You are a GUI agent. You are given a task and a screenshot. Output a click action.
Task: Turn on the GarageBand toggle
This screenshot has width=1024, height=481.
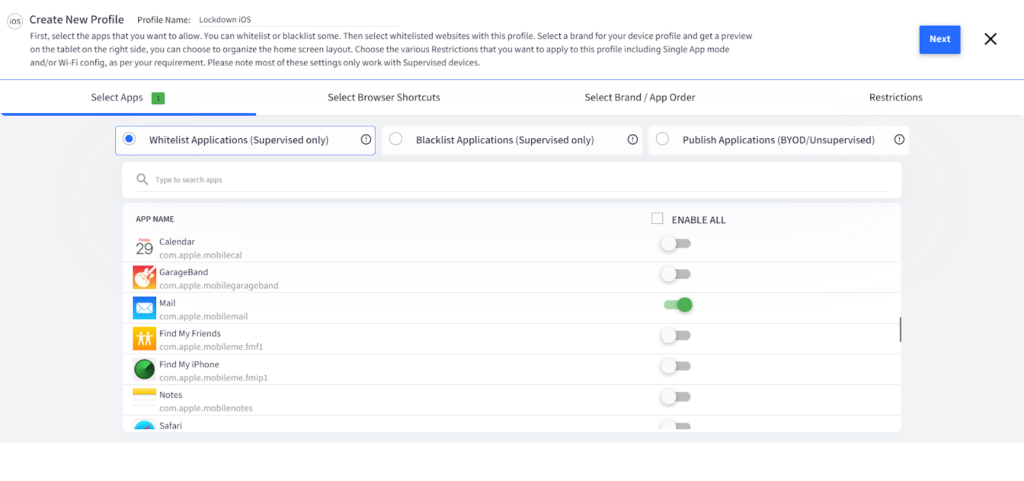(x=675, y=274)
